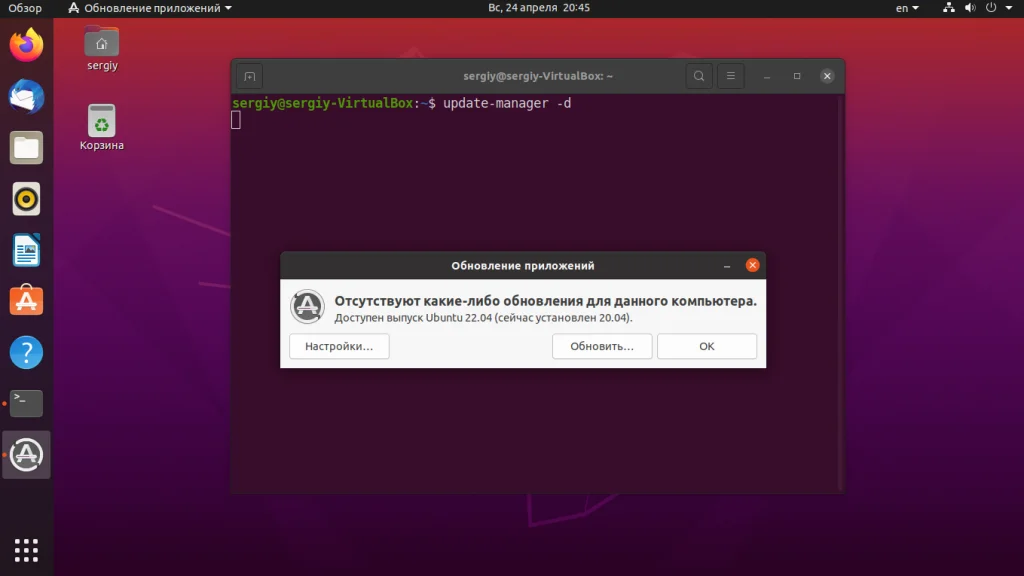The width and height of the screenshot is (1024, 576).
Task: Open Ubuntu Software center
Action: pos(25,301)
